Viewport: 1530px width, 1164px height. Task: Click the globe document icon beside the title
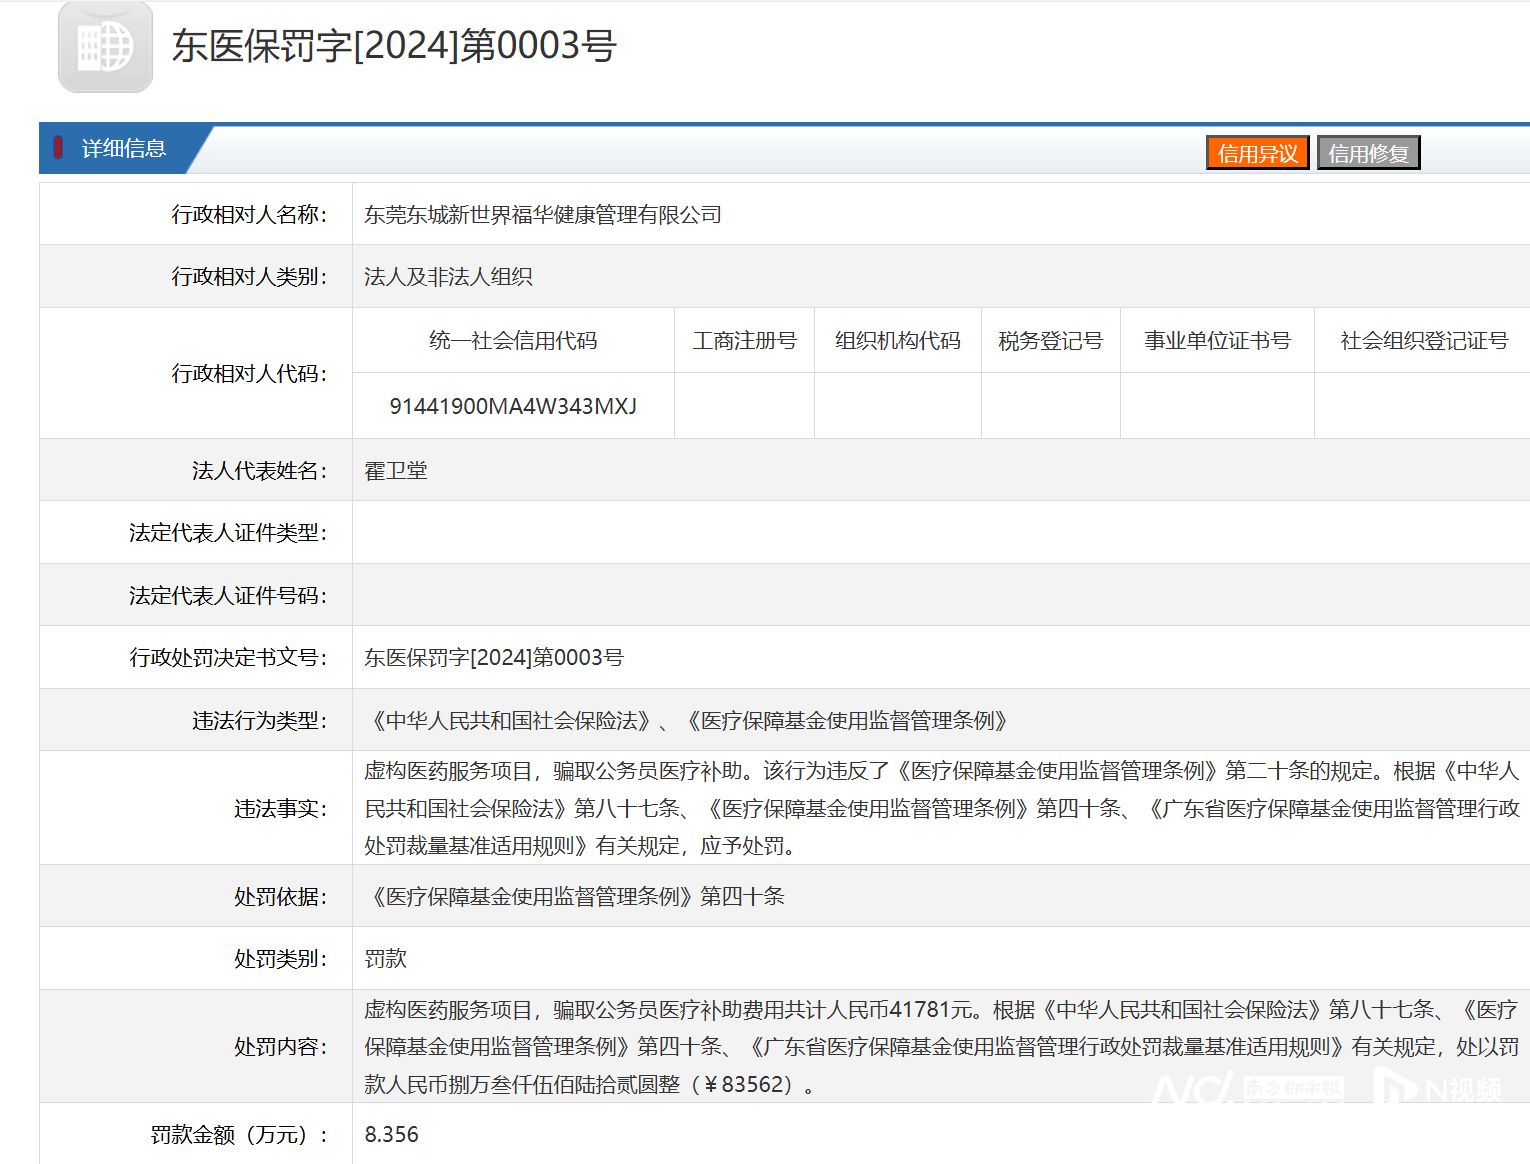click(x=105, y=47)
